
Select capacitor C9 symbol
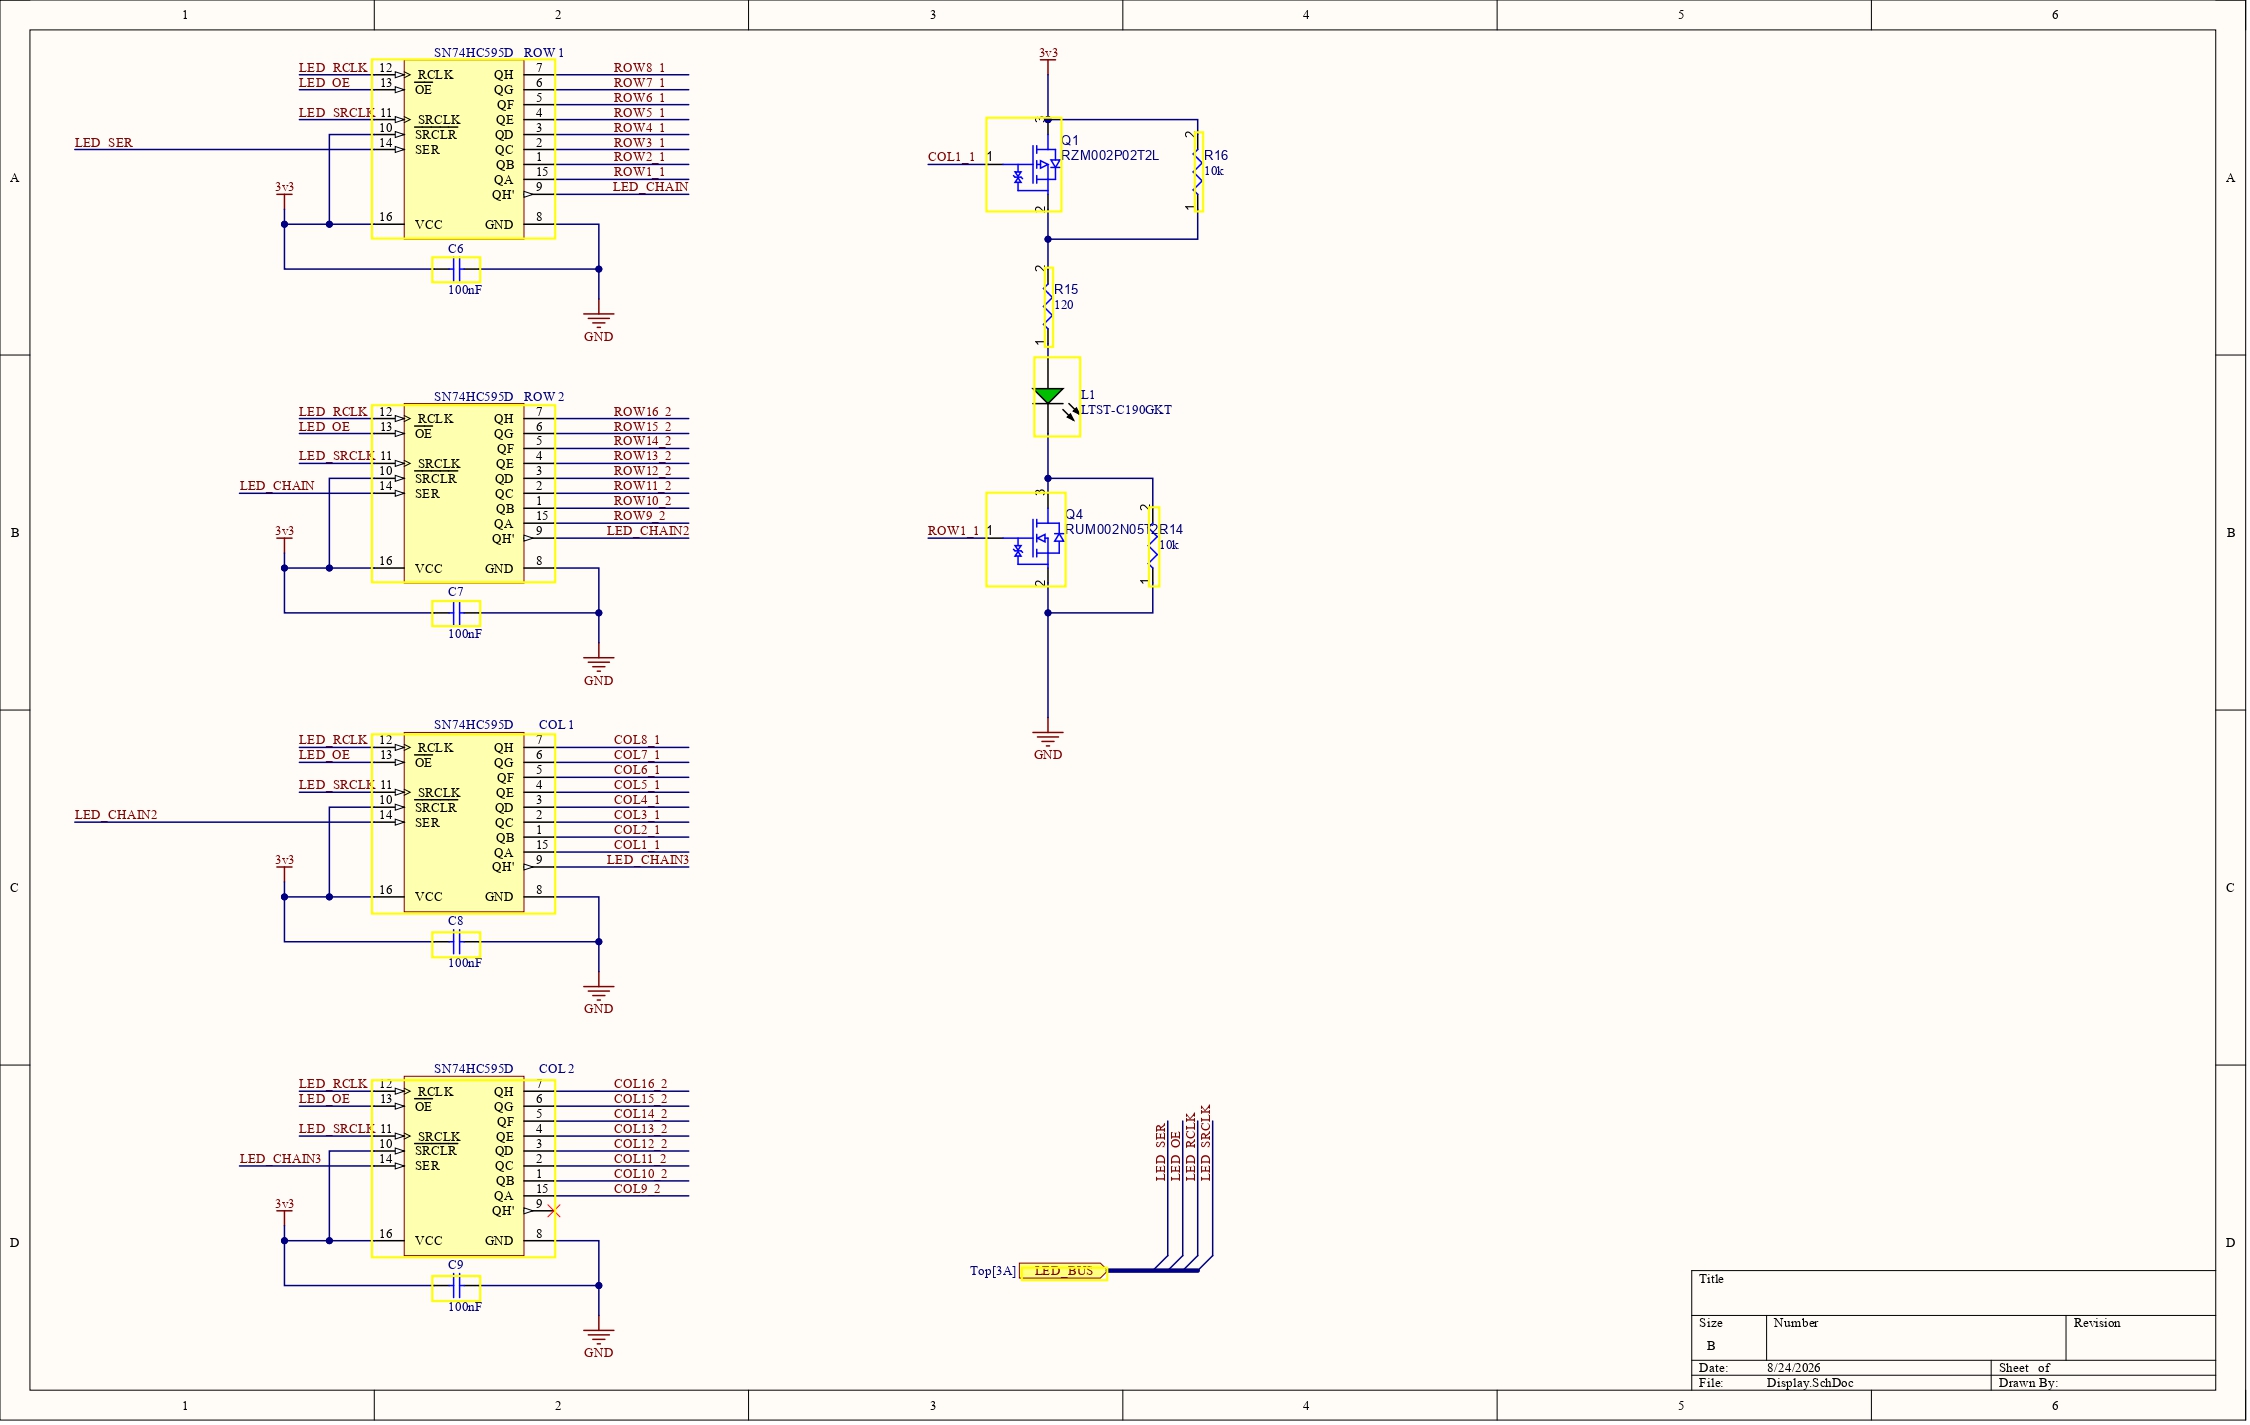click(456, 1287)
